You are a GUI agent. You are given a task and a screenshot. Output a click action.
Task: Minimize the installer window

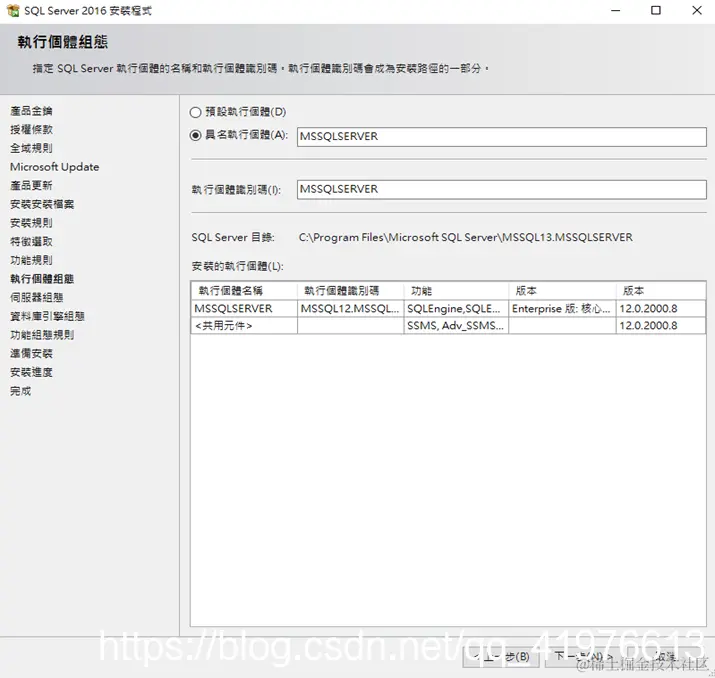click(x=616, y=10)
